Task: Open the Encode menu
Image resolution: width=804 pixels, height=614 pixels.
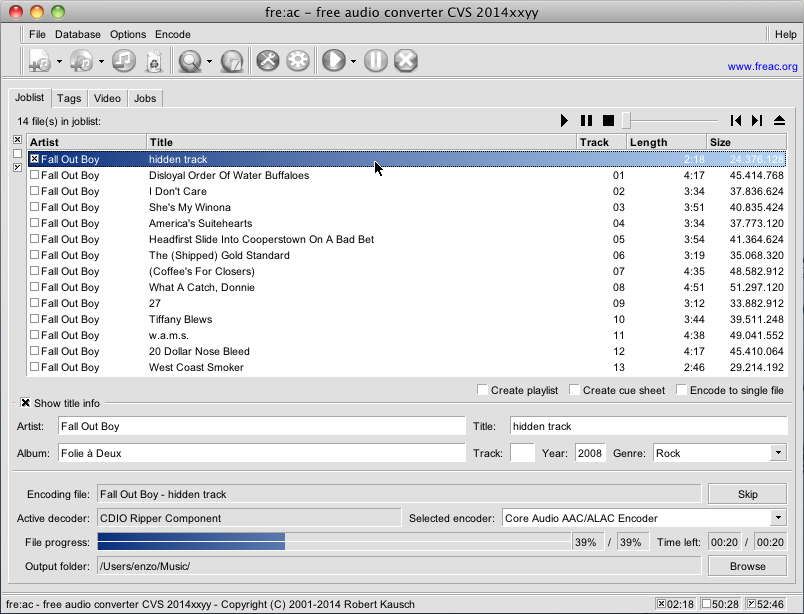Action: (x=173, y=34)
